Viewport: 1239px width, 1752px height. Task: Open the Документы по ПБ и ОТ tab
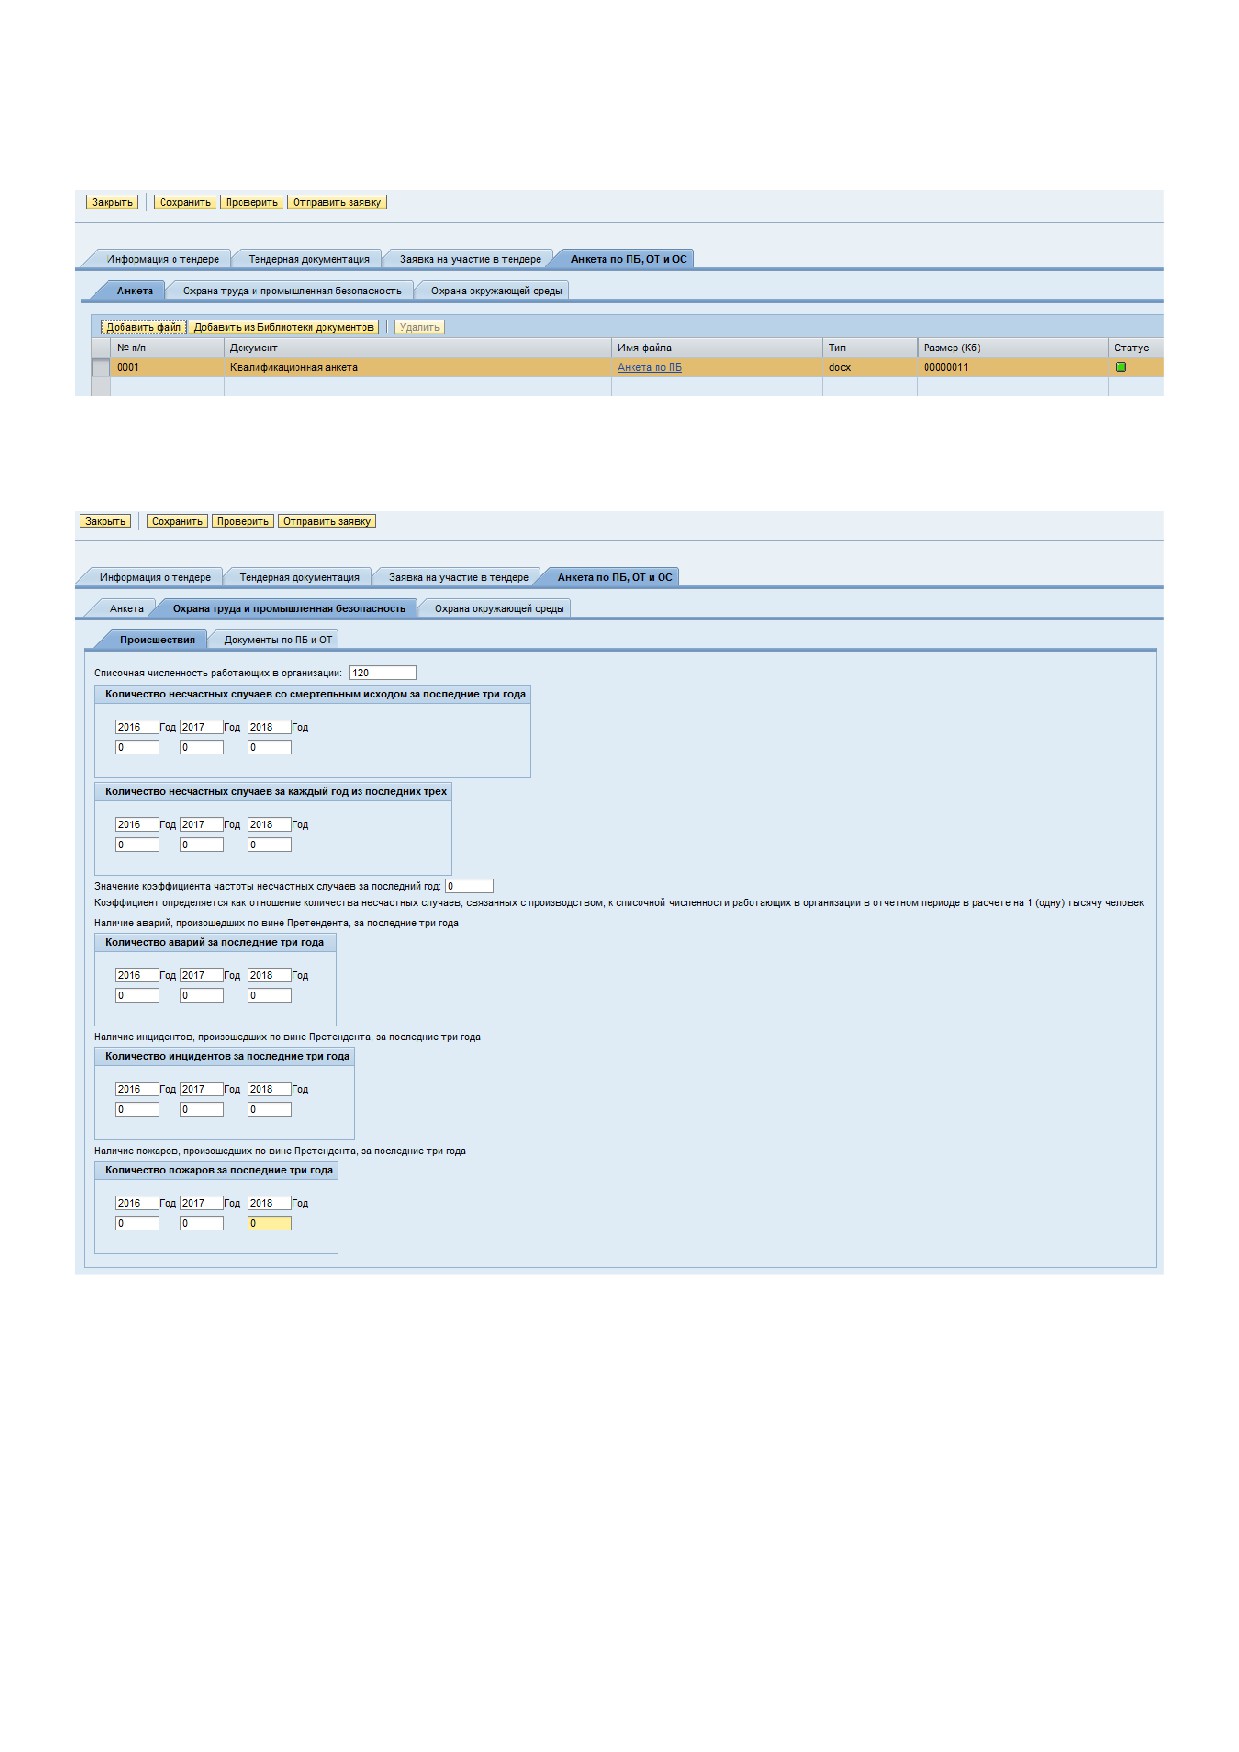pos(278,640)
